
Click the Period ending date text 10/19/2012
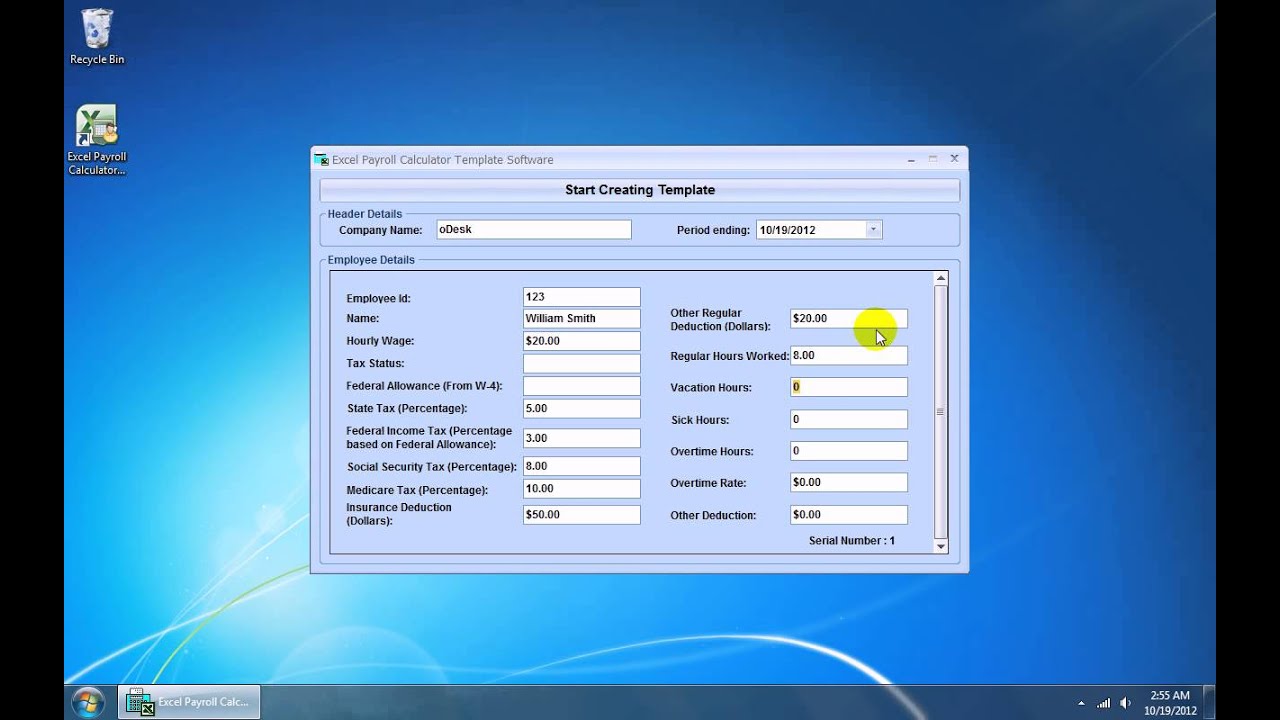pyautogui.click(x=788, y=230)
